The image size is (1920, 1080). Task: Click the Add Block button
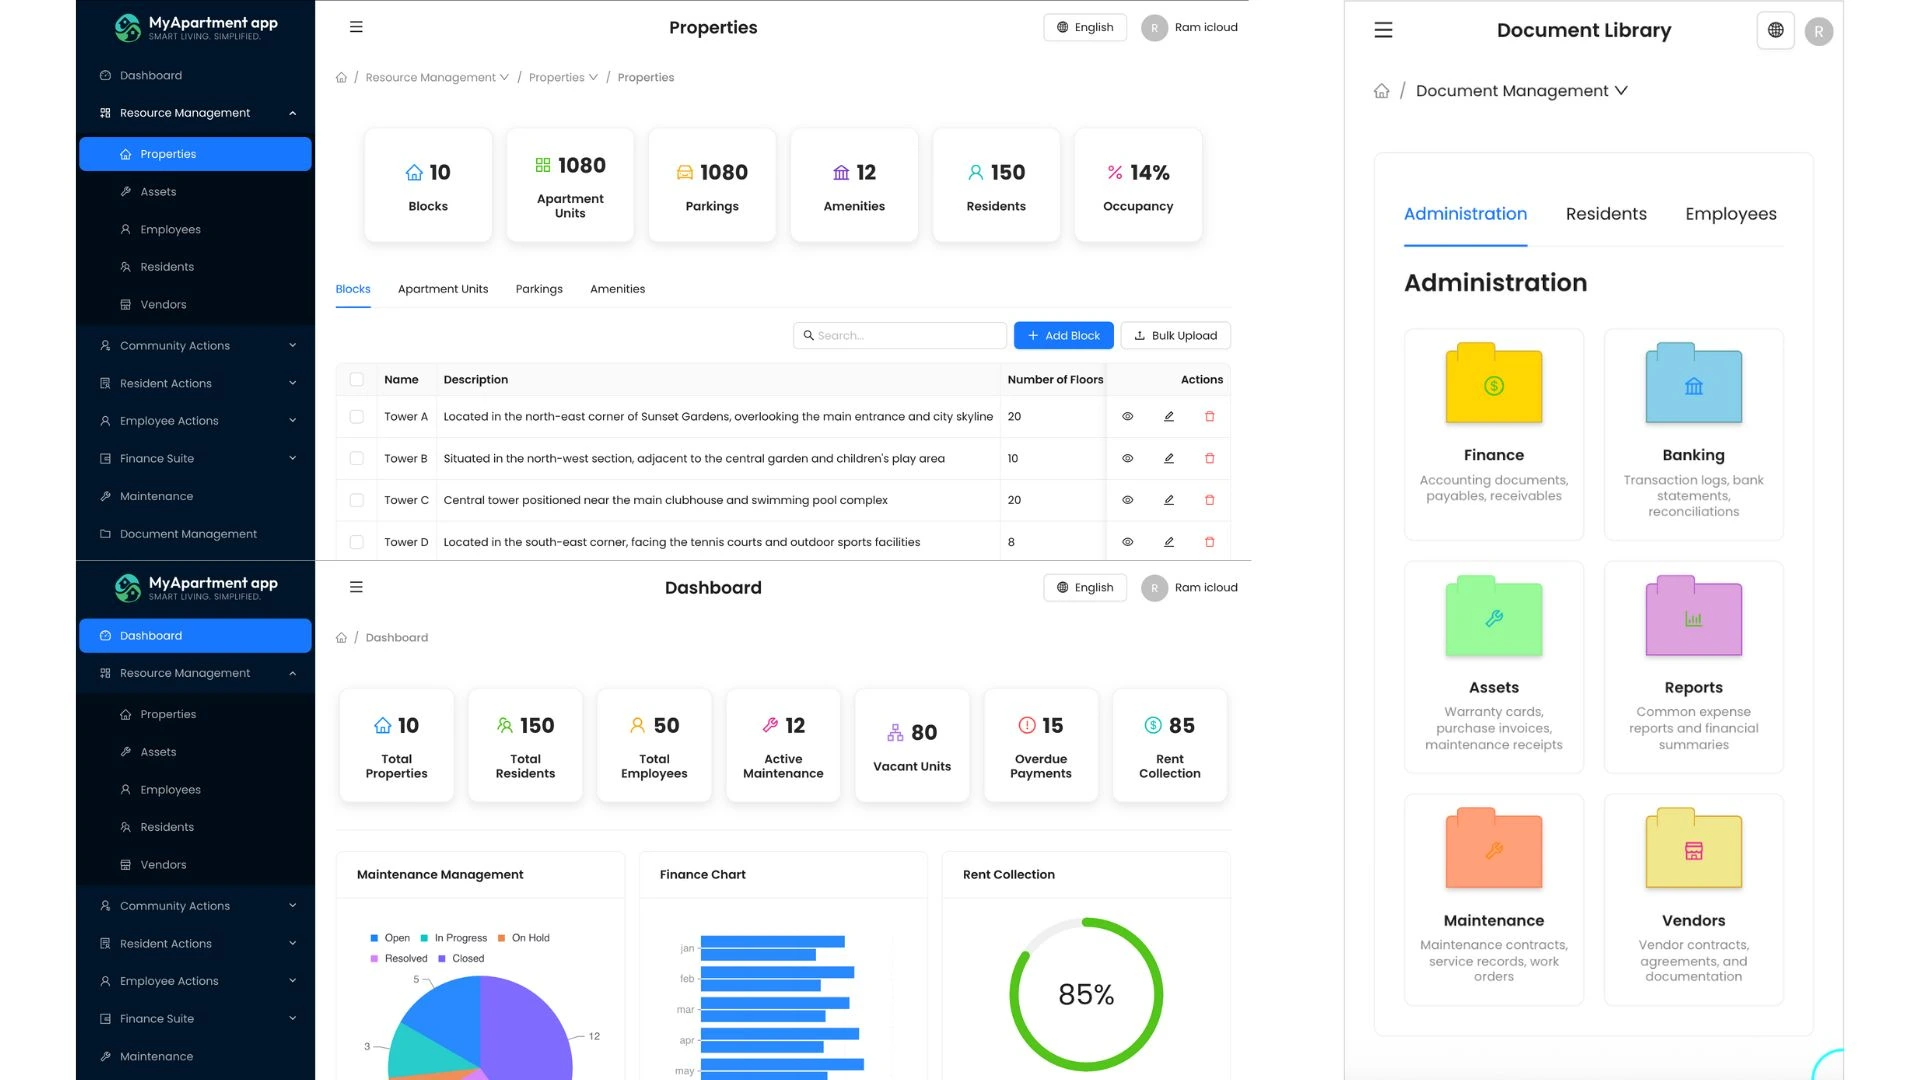coord(1063,336)
